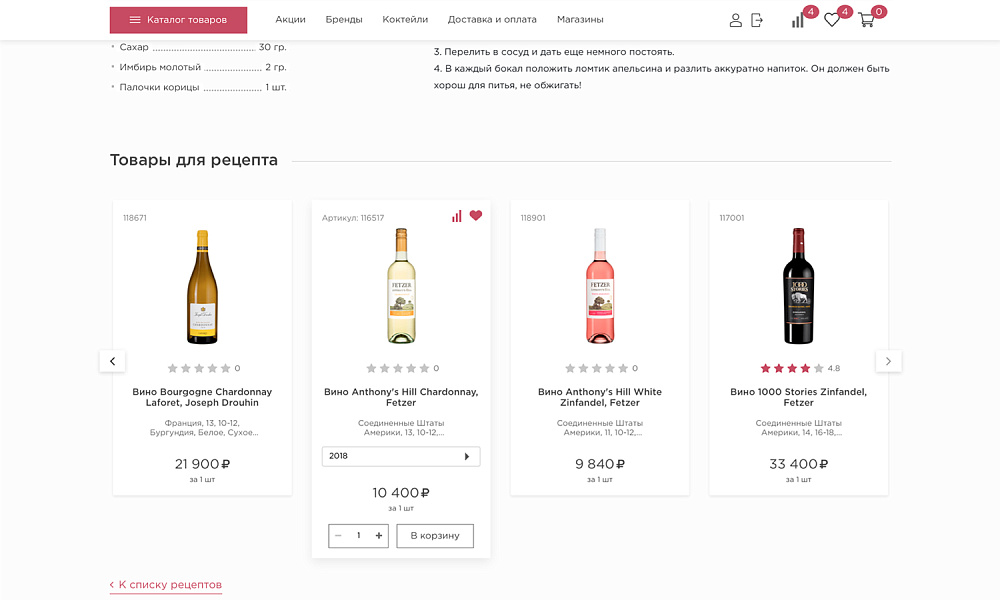Open the 2018 vintage year dropdown
Screen dimensions: 1000x600
(x=400, y=456)
